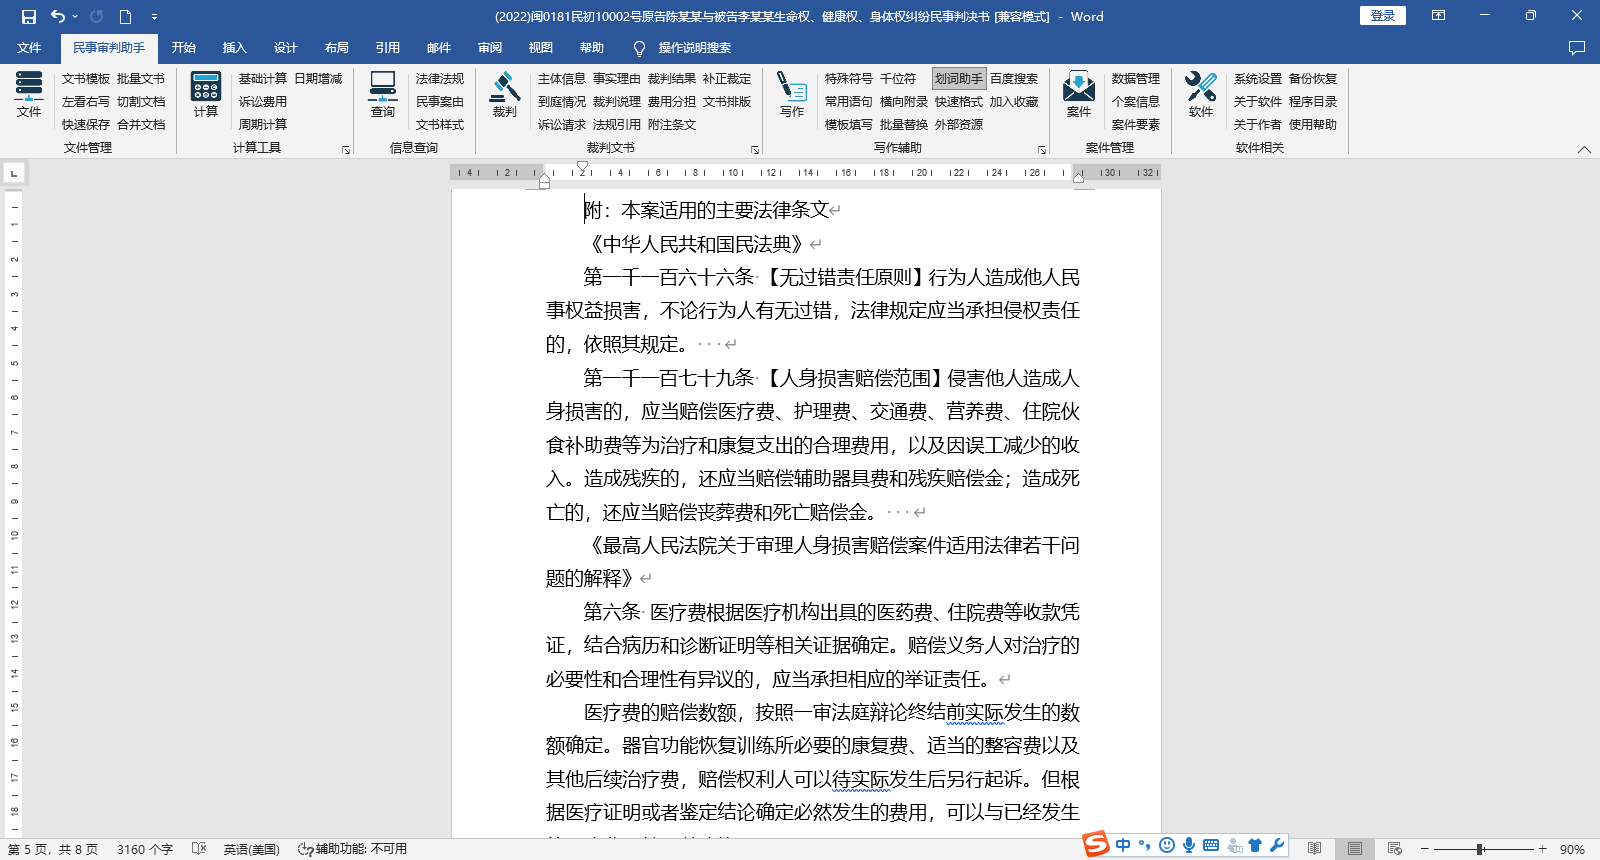The image size is (1600, 860).
Task: Open the 文件 menu tab
Action: [29, 48]
